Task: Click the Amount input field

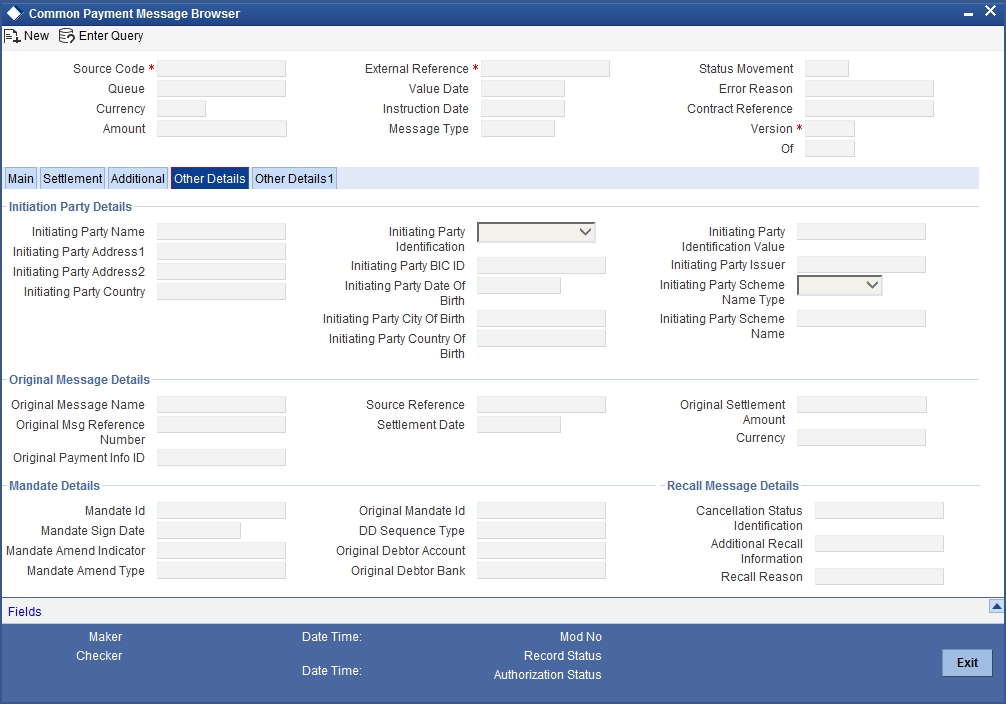Action: coord(222,128)
